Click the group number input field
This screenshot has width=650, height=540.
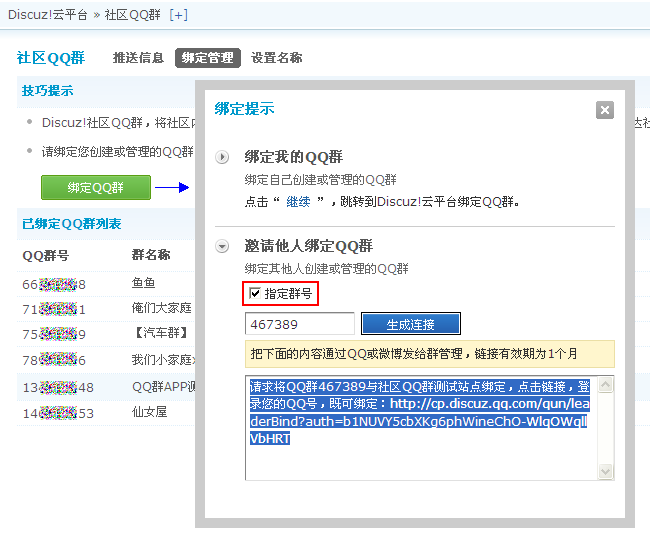300,324
